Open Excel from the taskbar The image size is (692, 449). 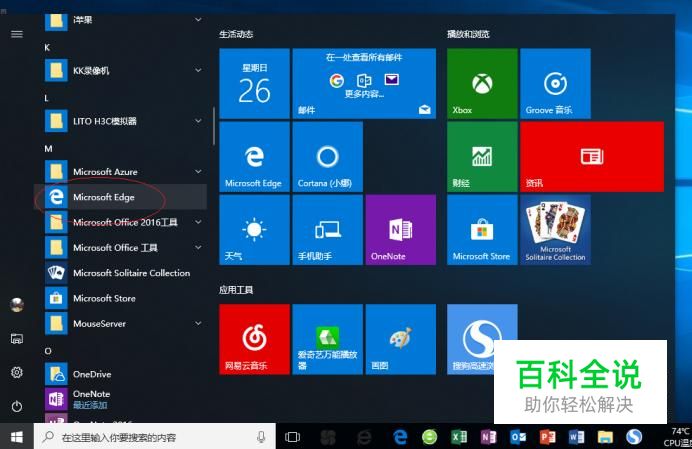tap(459, 437)
